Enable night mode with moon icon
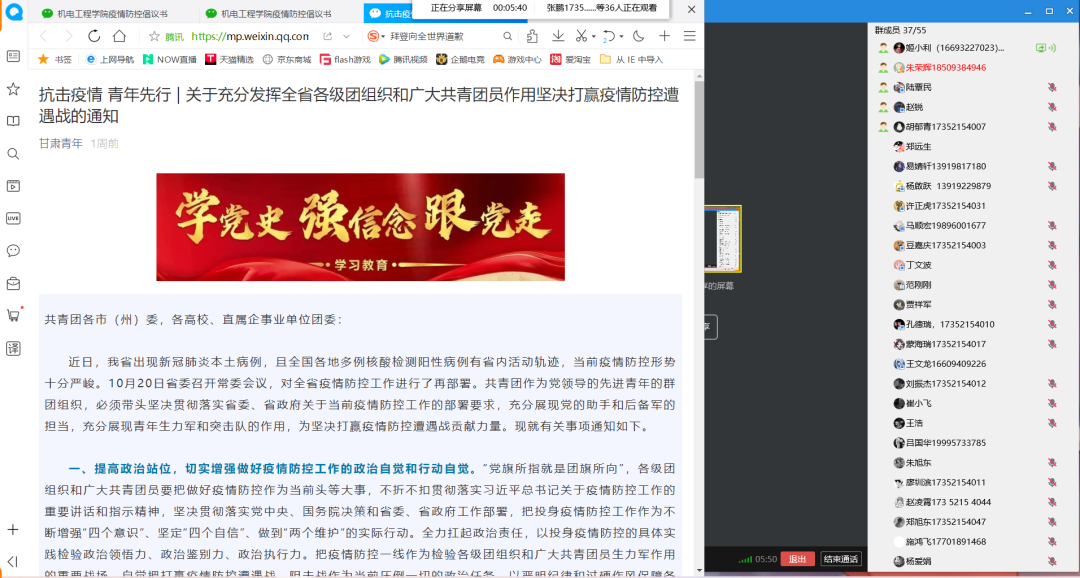1080x578 pixels. pos(638,36)
